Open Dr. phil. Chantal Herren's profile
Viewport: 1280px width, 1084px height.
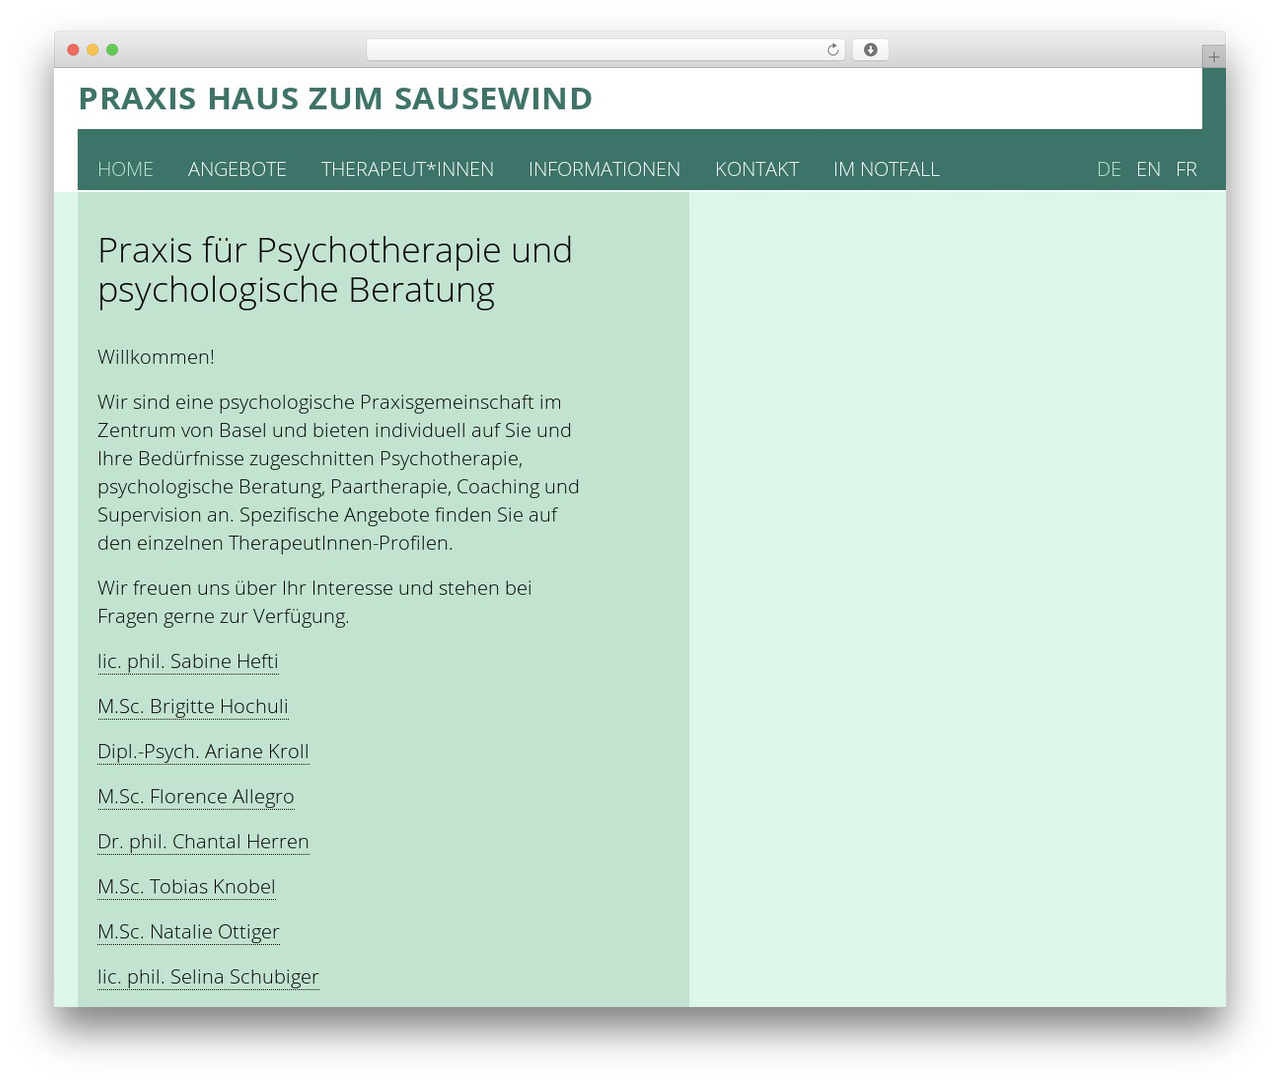pos(203,841)
